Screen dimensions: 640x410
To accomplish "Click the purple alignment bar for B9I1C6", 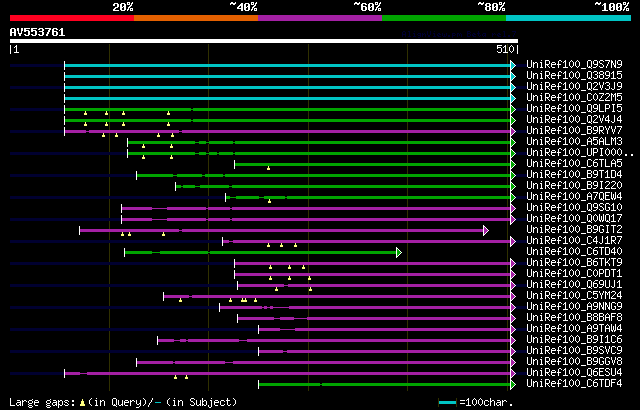I will click(334, 341).
